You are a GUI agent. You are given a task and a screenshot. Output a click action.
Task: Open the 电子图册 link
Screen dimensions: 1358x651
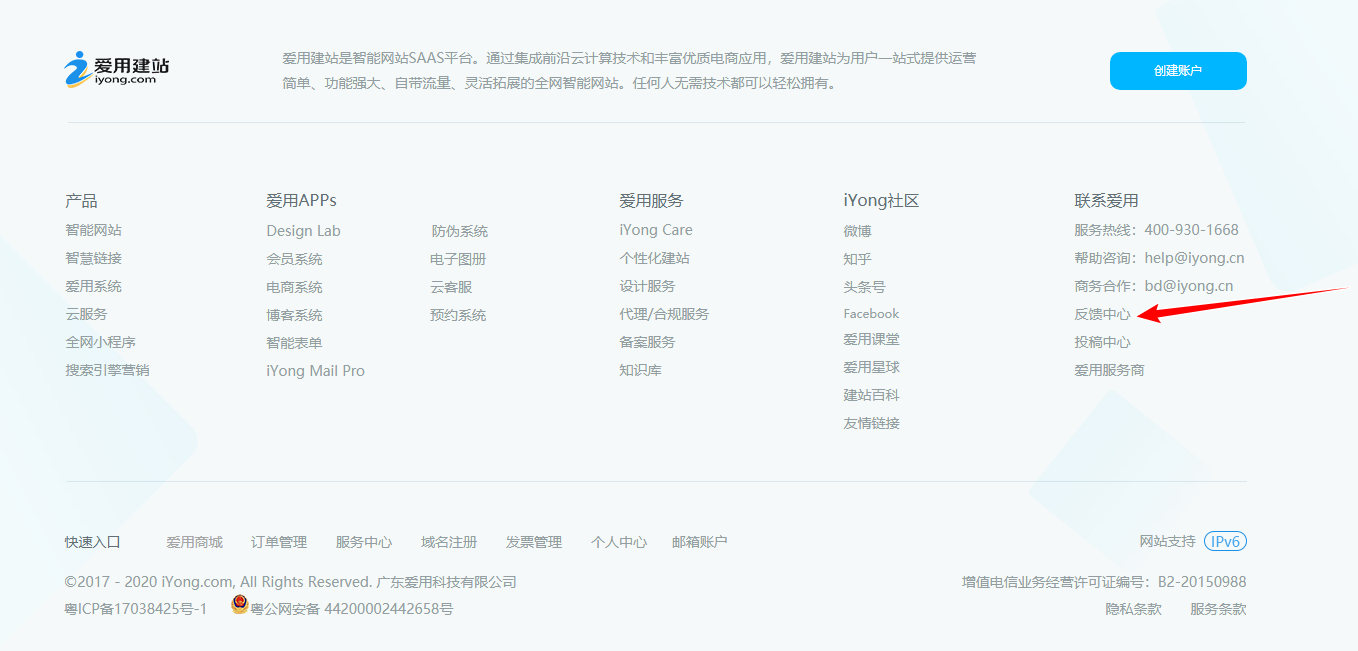click(459, 259)
